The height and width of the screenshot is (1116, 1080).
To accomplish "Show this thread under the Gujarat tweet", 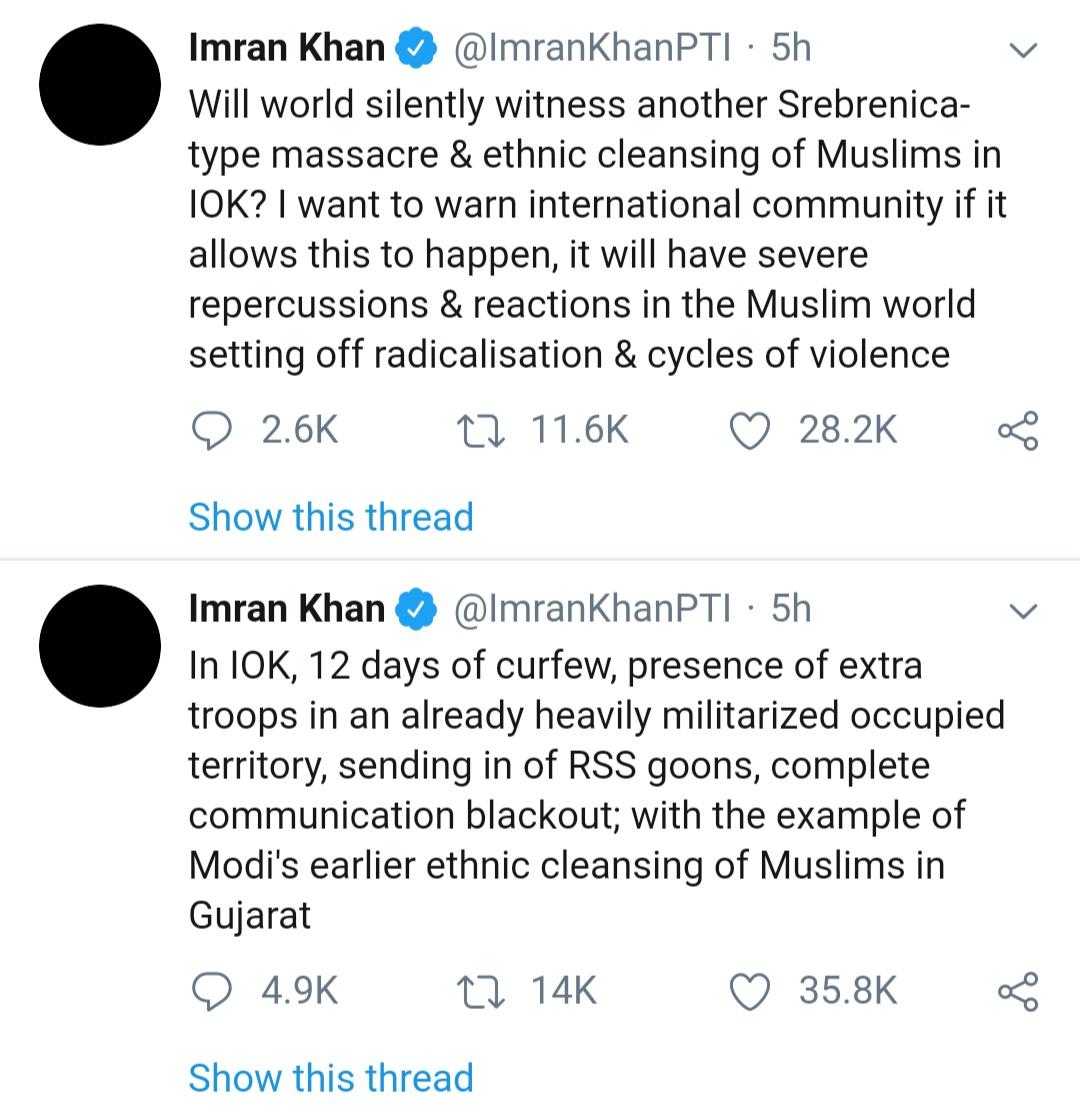I will pos(331,1078).
